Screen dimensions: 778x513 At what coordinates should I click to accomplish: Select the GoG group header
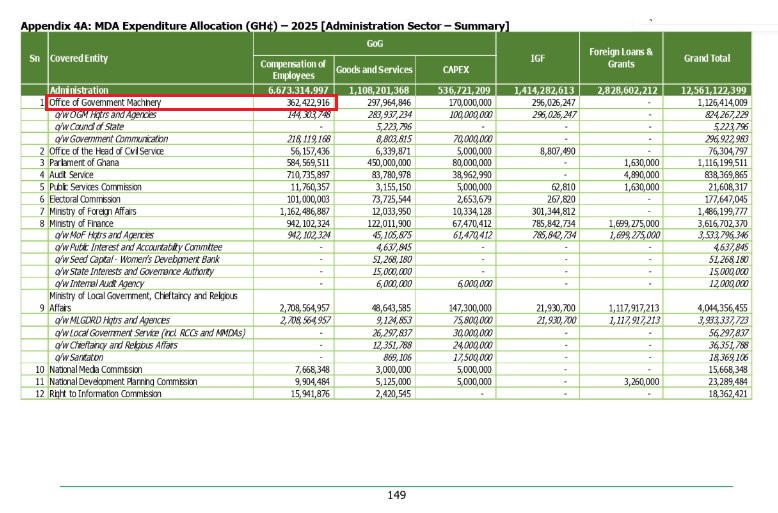[375, 44]
